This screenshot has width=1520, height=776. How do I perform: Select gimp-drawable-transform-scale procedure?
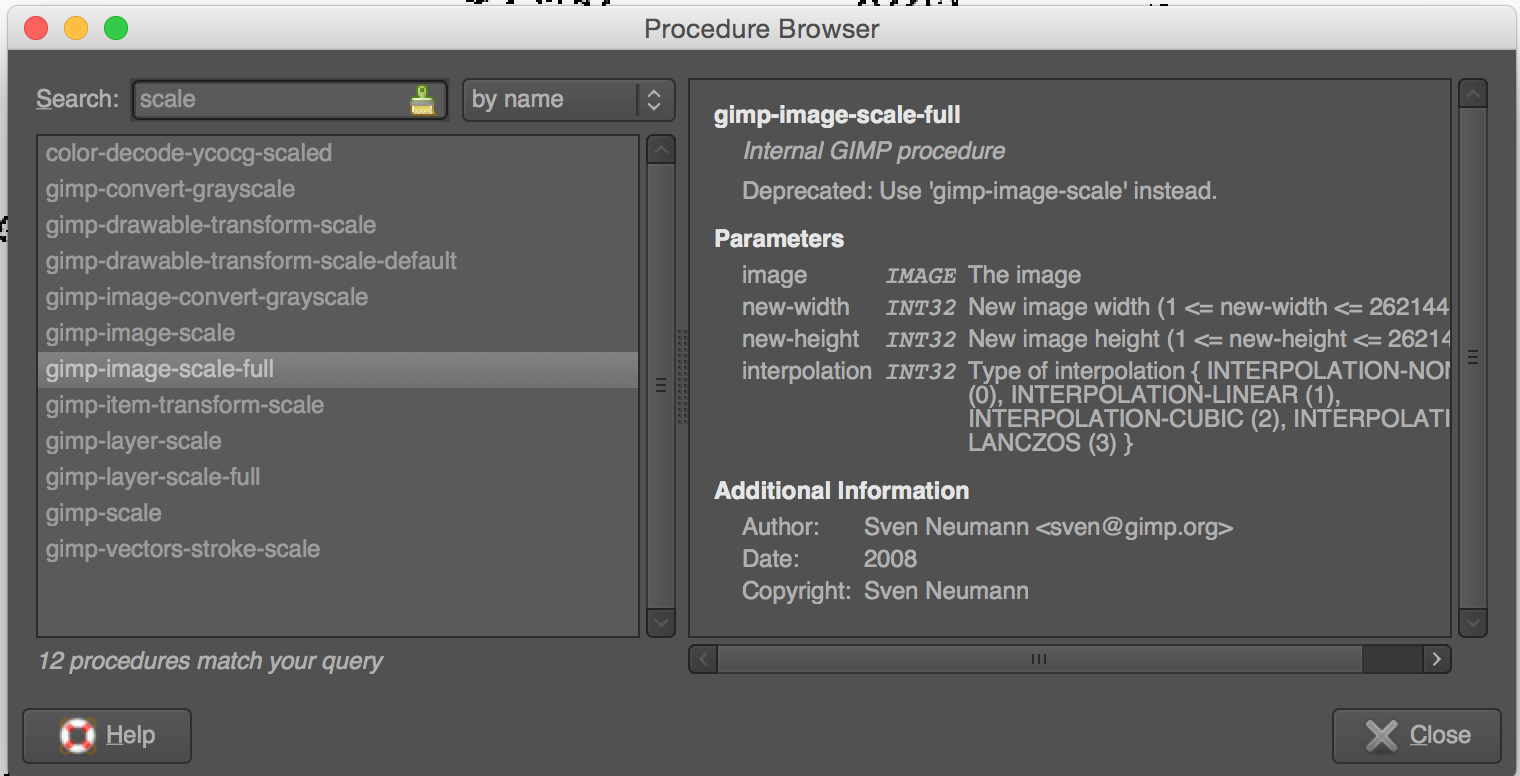(x=338, y=225)
